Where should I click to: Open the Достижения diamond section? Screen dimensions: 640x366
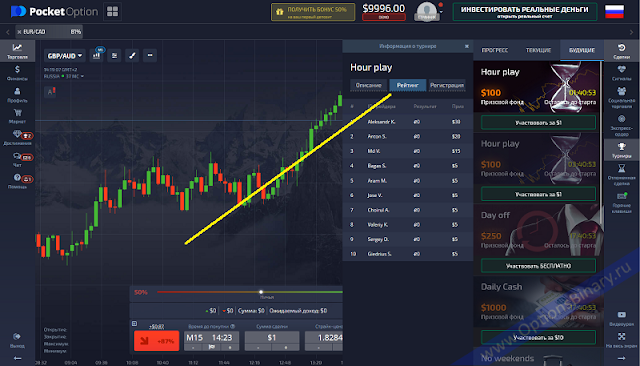[x=17, y=138]
